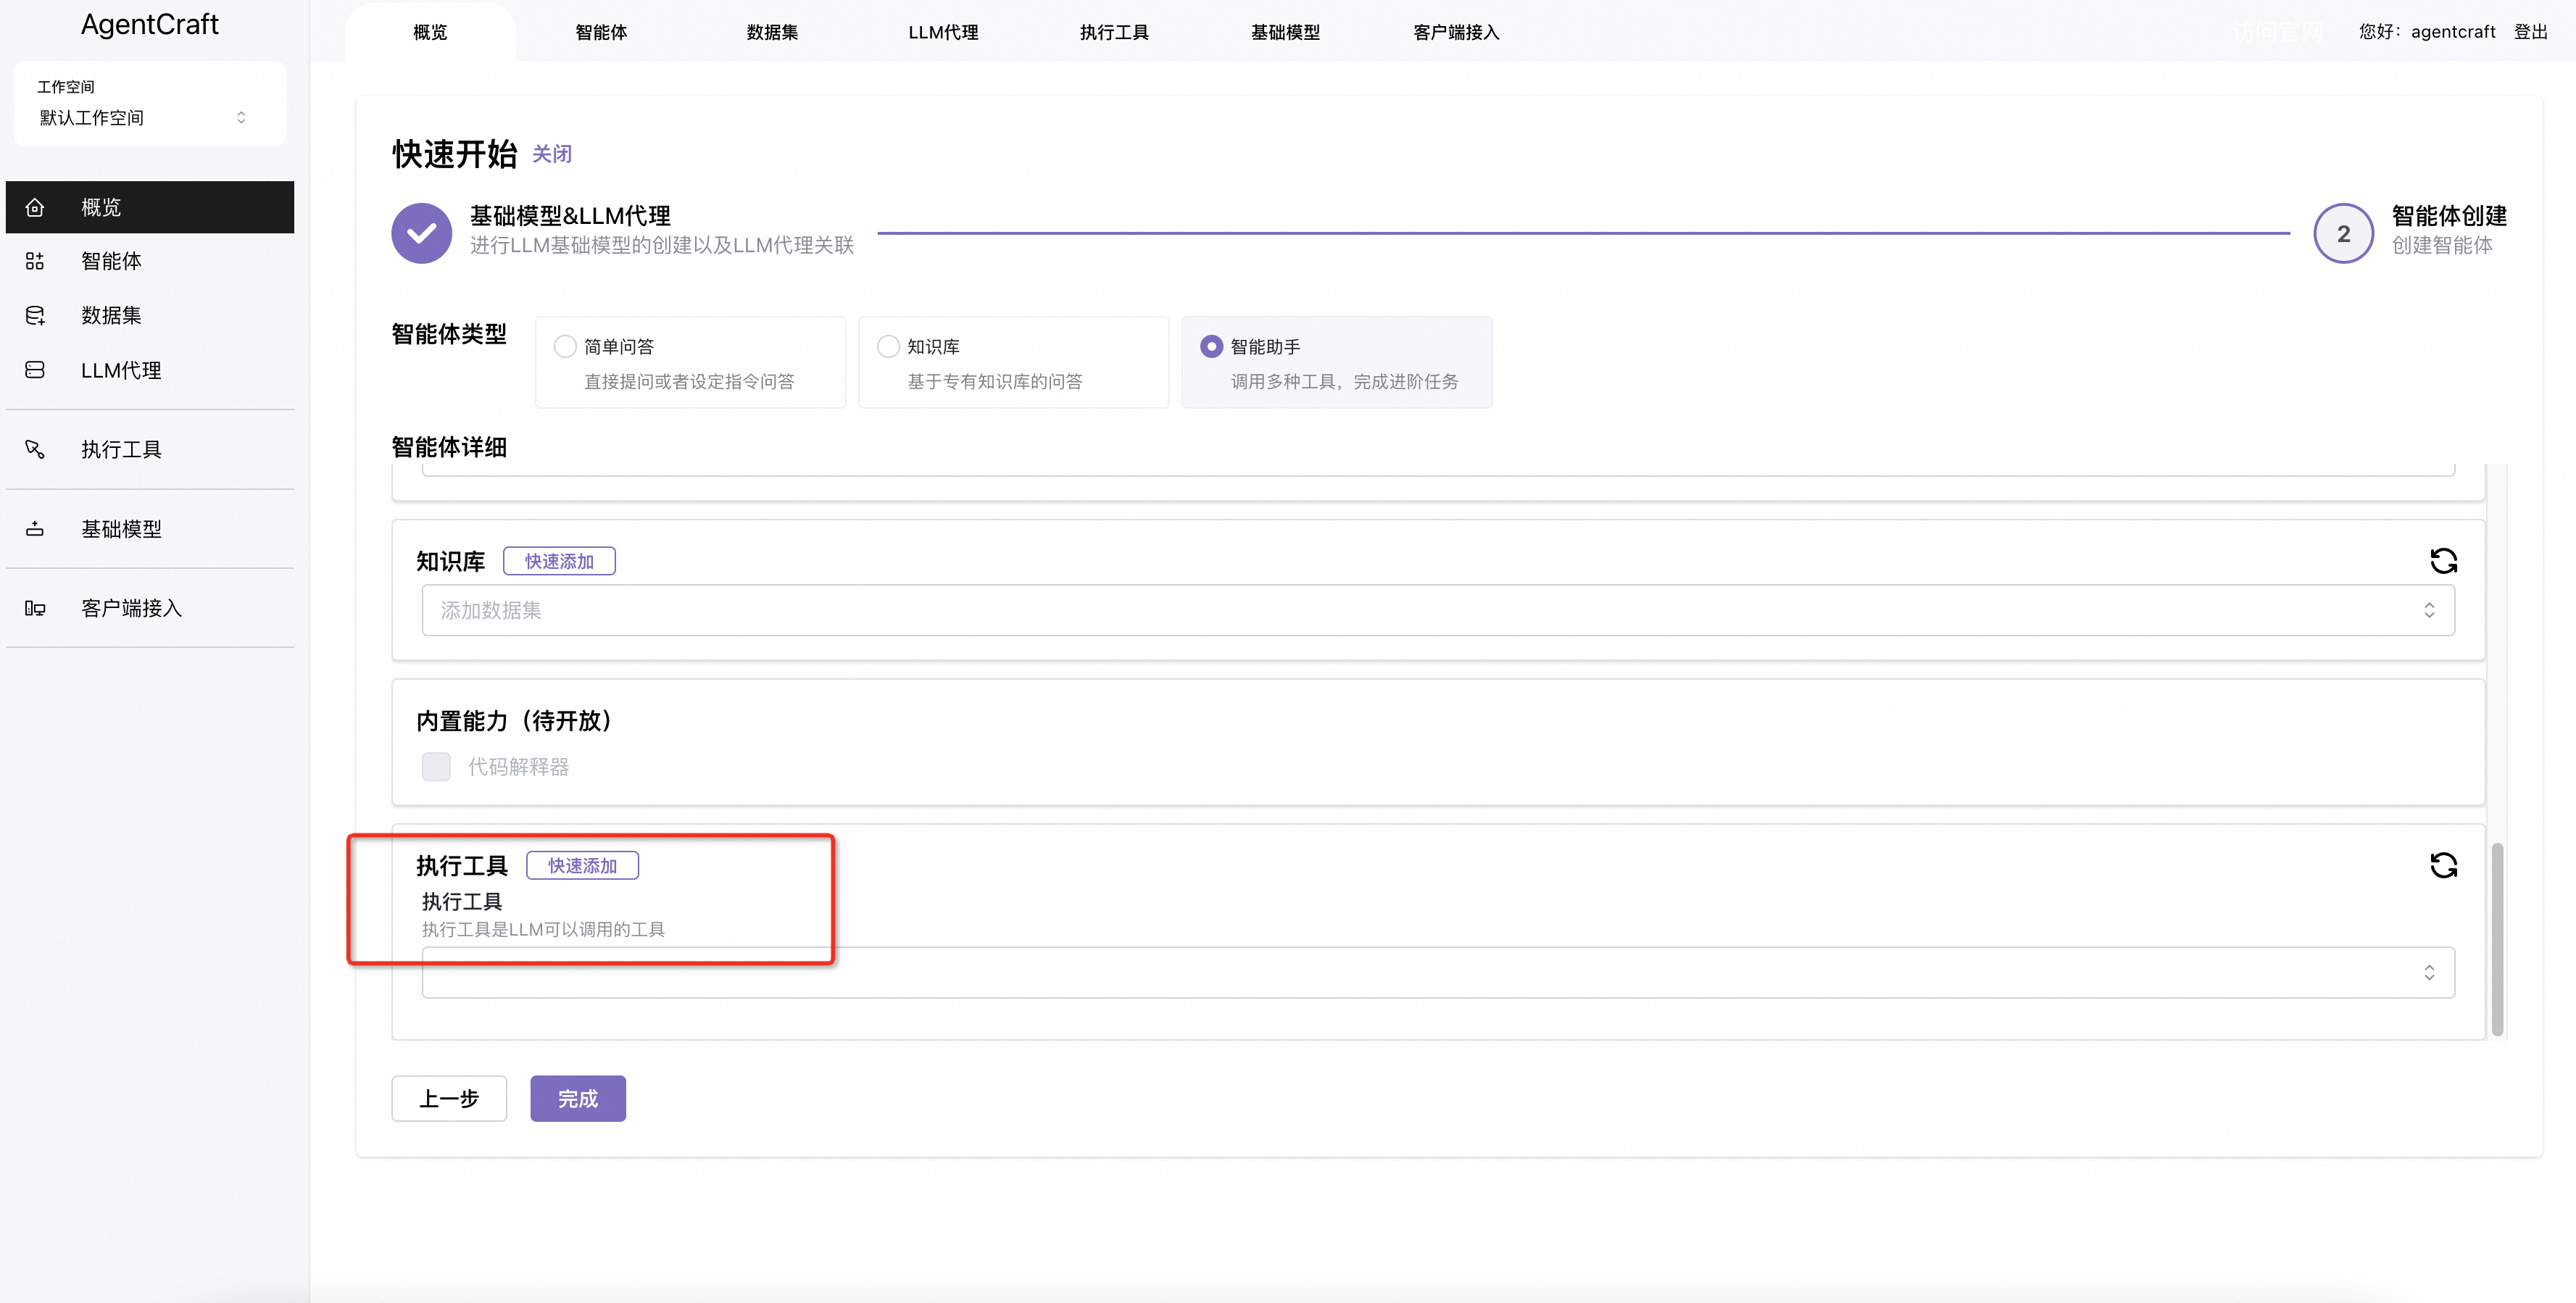Switch to the 客户端接入 top tab
The image size is (2576, 1303).
(1456, 32)
